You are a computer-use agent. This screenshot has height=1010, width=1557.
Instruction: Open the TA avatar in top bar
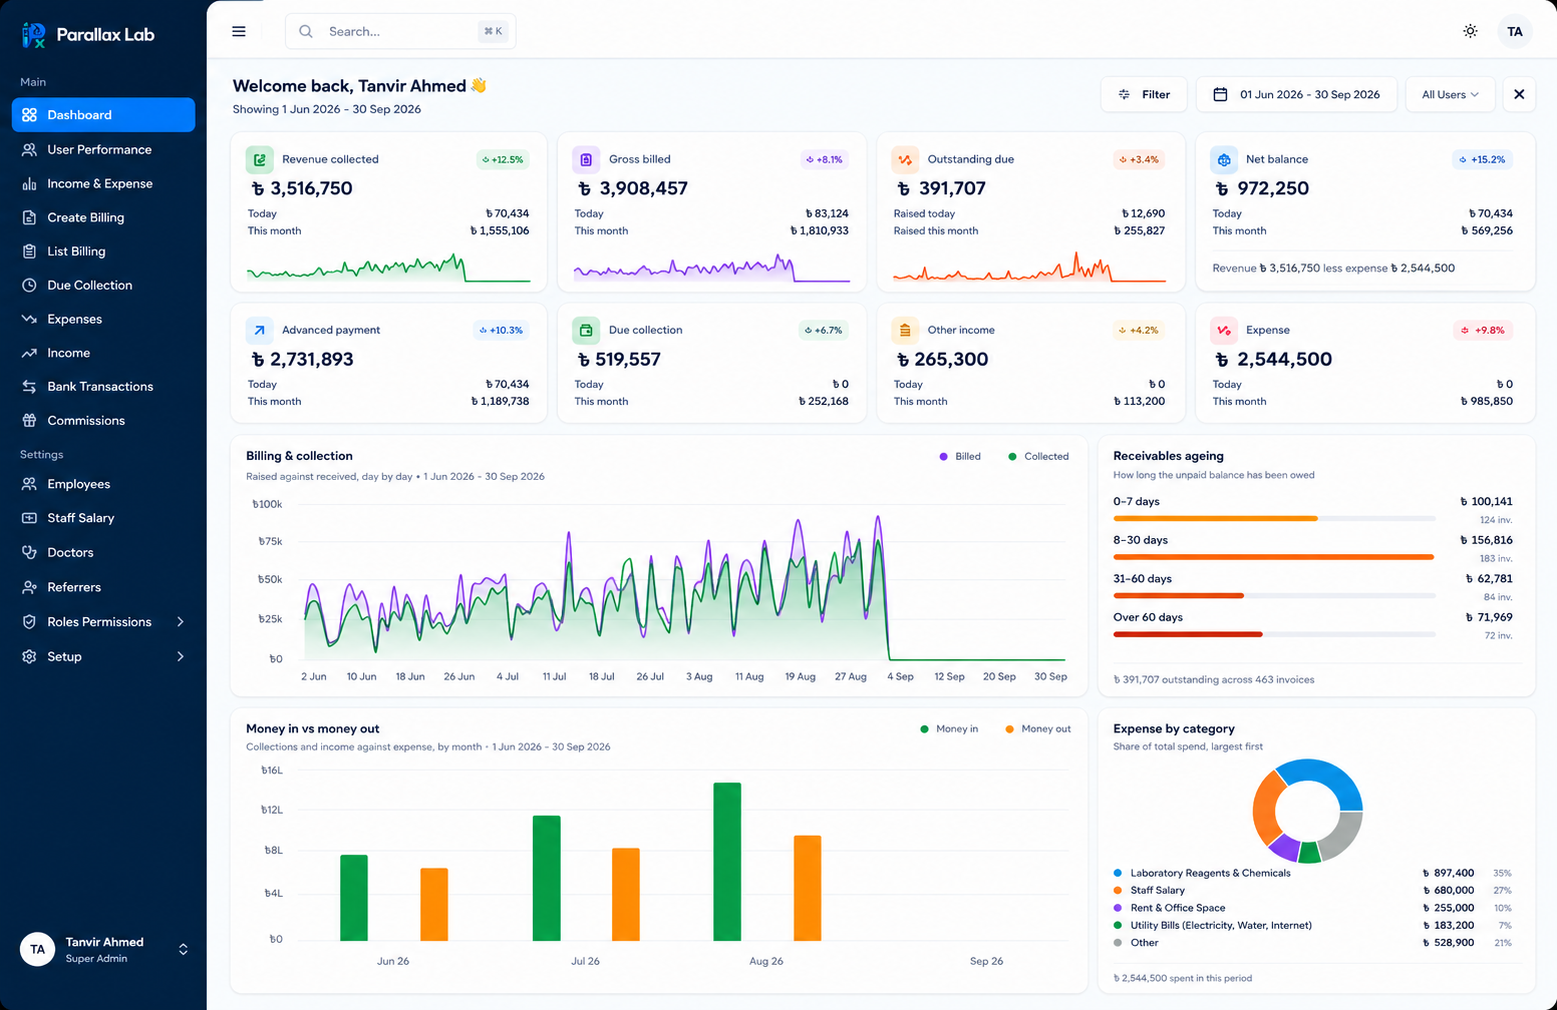click(1515, 32)
